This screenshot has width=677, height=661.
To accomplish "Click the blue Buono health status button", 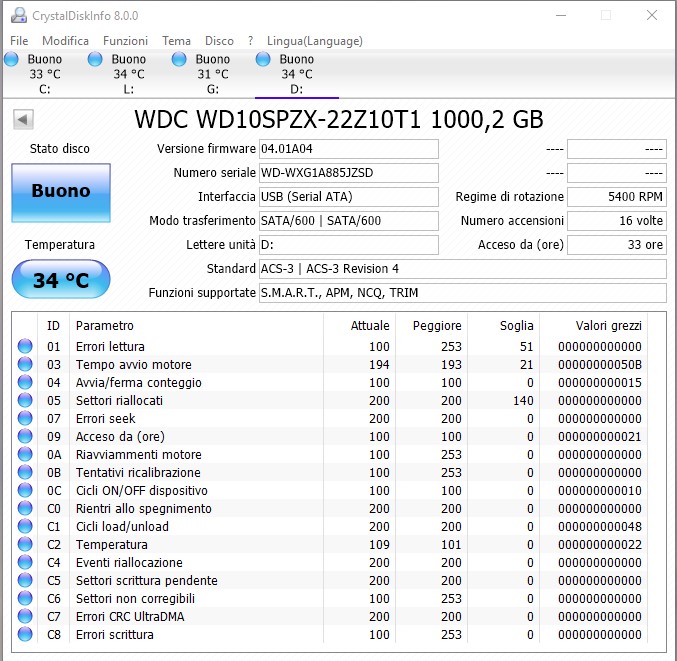I will tap(61, 193).
